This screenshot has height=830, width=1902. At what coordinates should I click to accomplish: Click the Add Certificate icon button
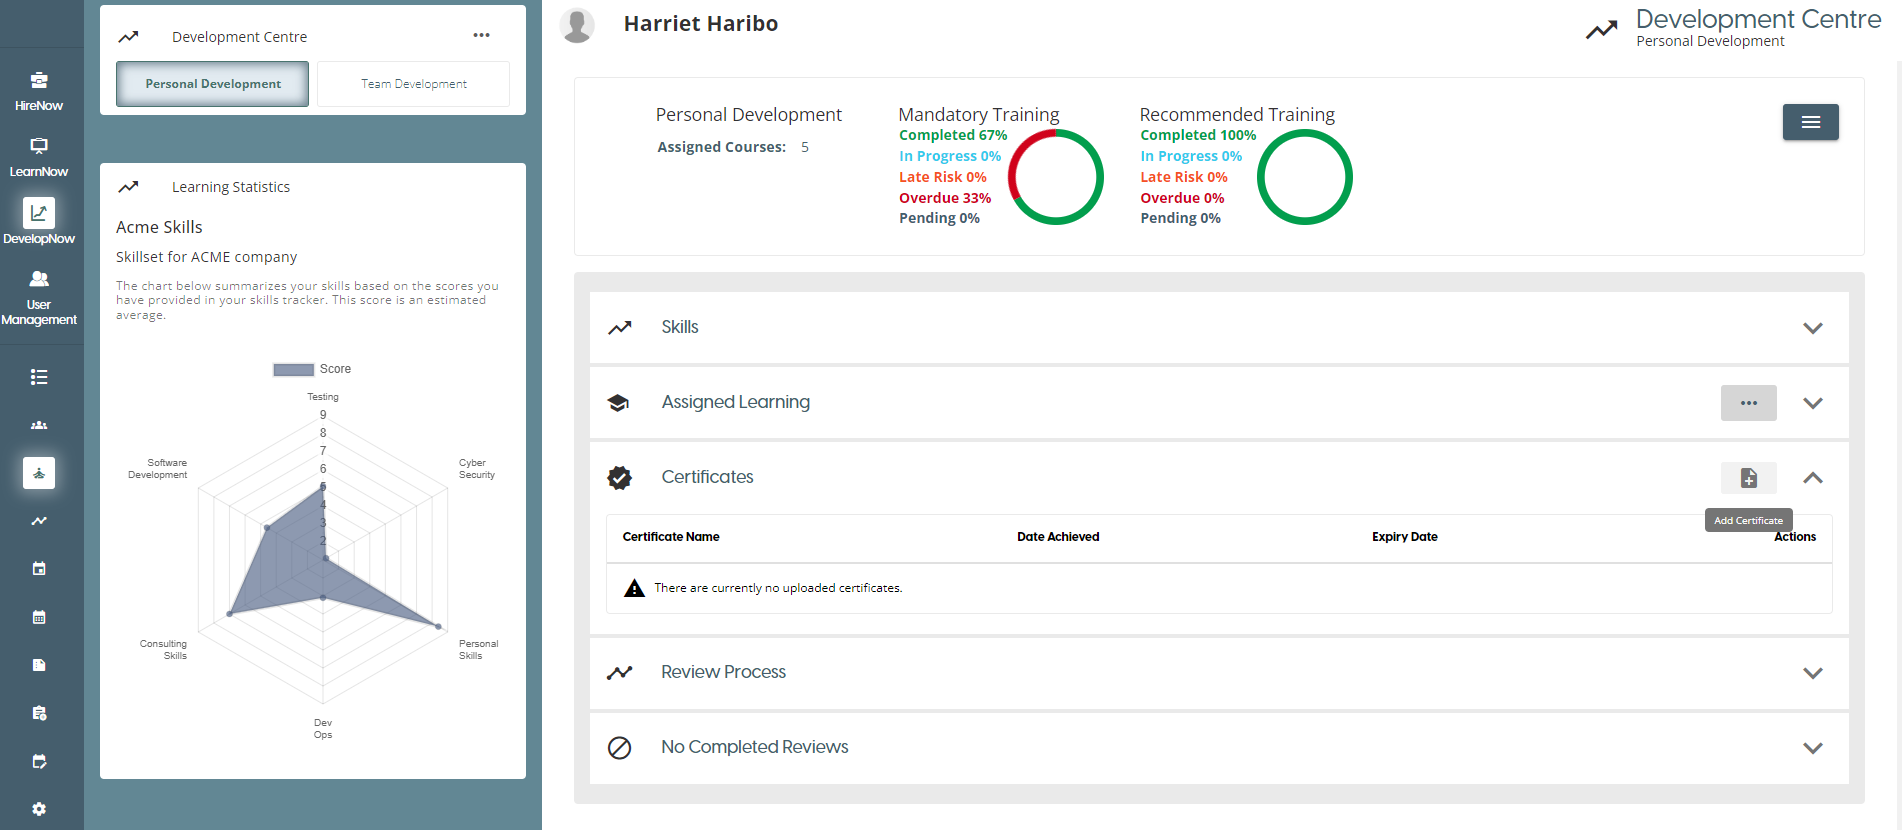coord(1748,478)
